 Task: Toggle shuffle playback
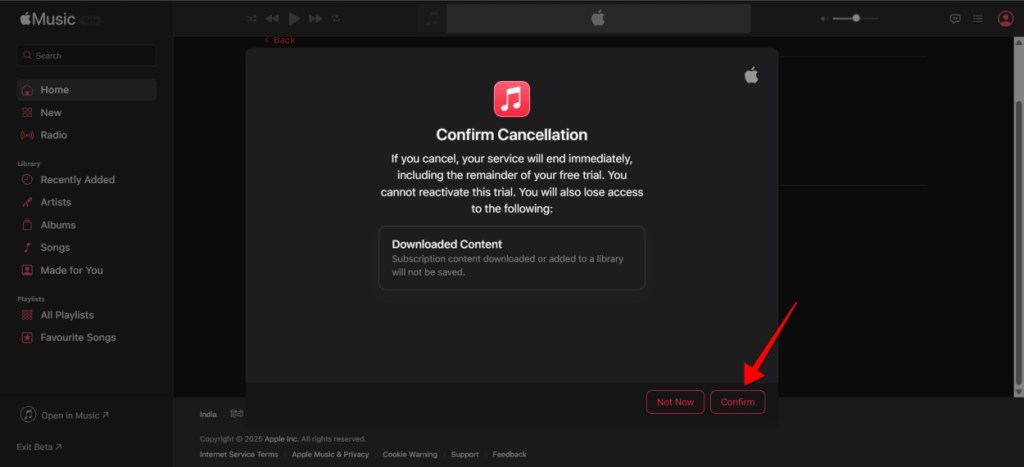[251, 19]
